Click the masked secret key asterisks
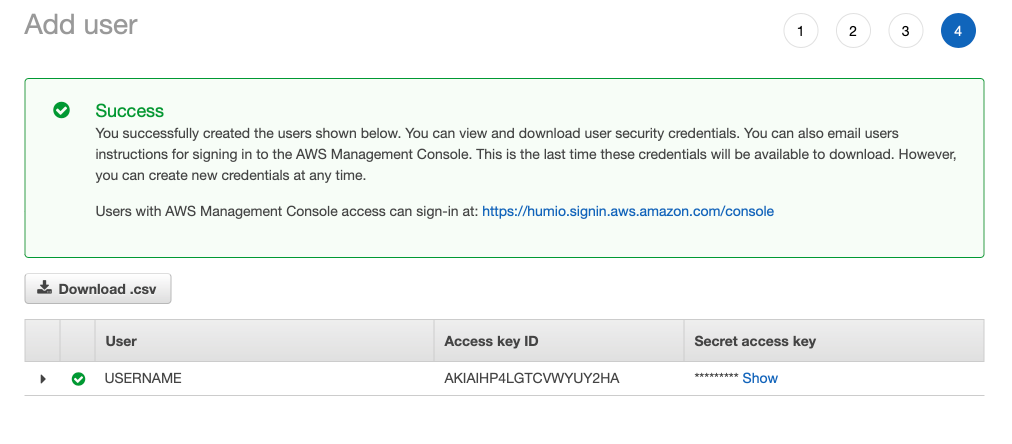This screenshot has width=1012, height=444. [x=716, y=378]
